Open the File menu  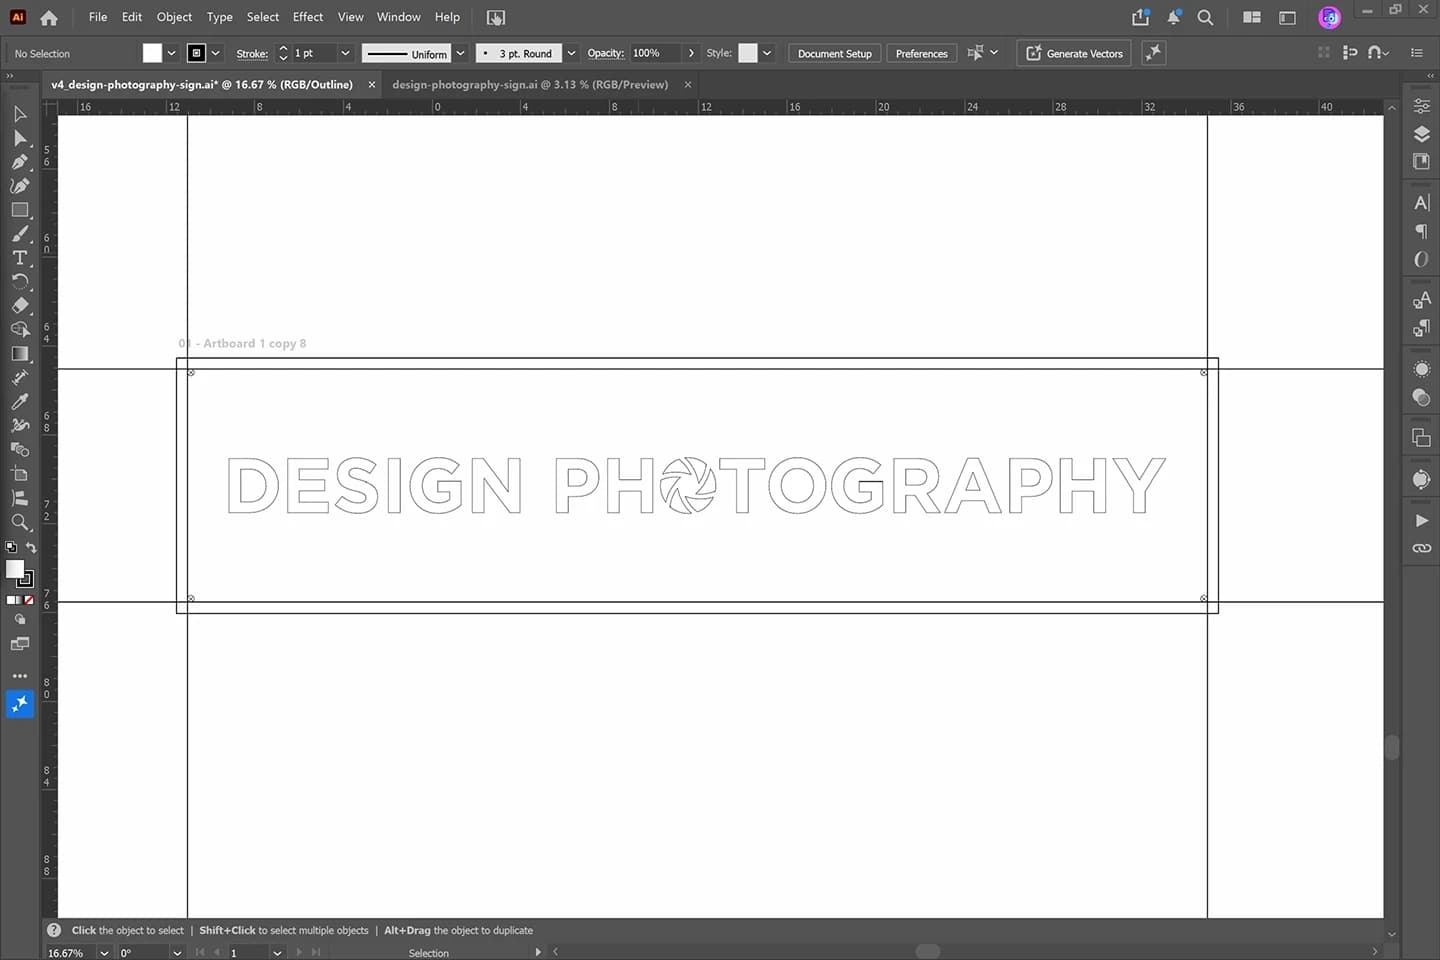[98, 17]
